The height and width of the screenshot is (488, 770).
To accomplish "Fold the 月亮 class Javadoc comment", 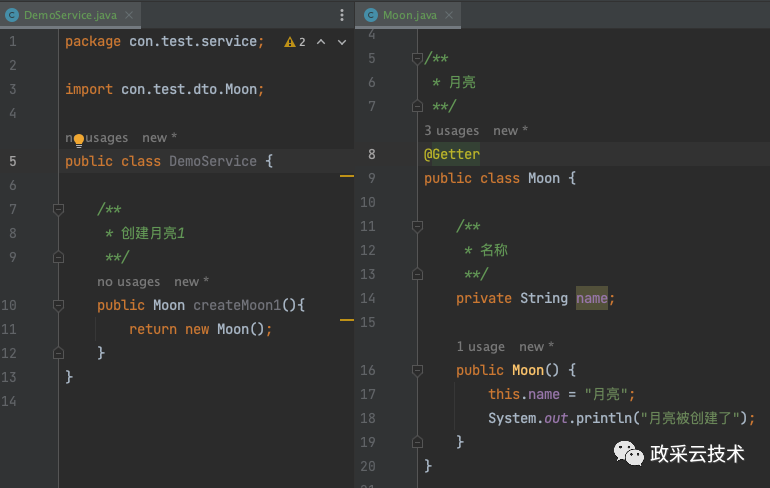I will point(417,58).
